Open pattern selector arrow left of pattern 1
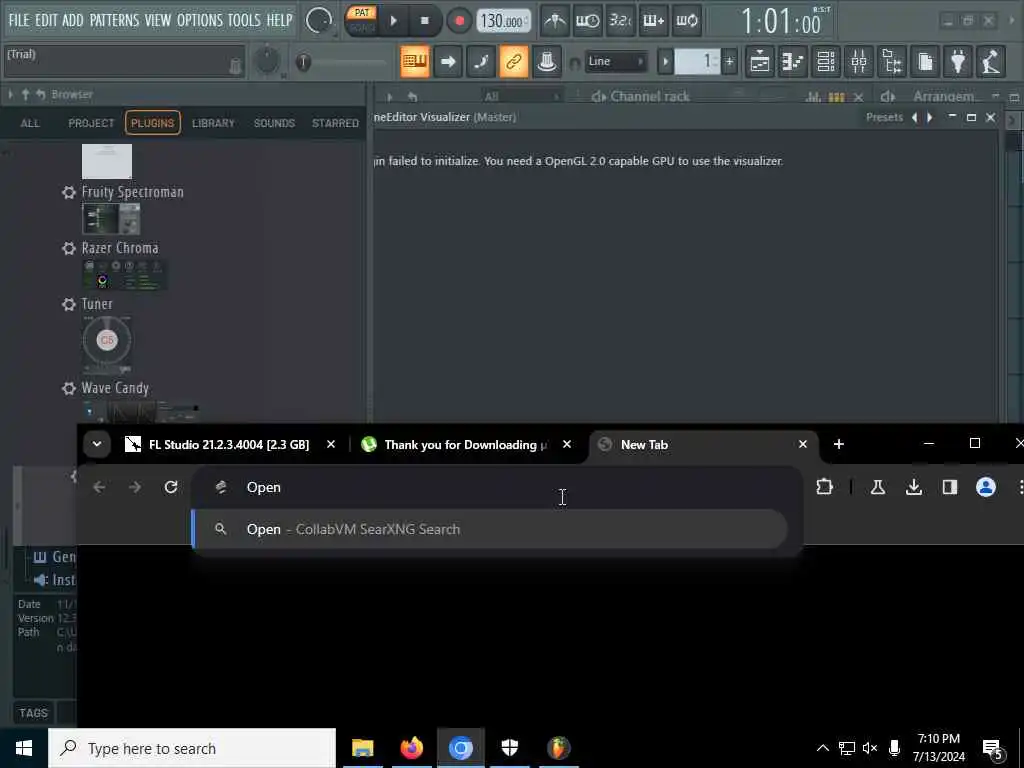The width and height of the screenshot is (1024, 768). [665, 62]
